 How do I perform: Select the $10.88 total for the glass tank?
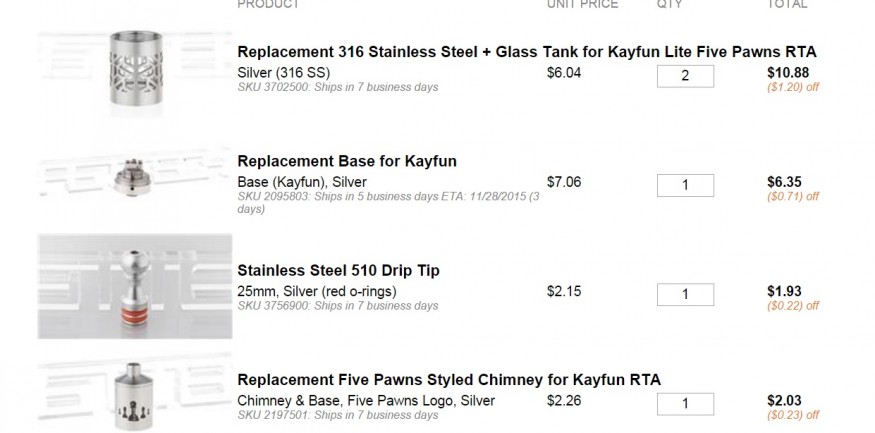pyautogui.click(x=787, y=73)
